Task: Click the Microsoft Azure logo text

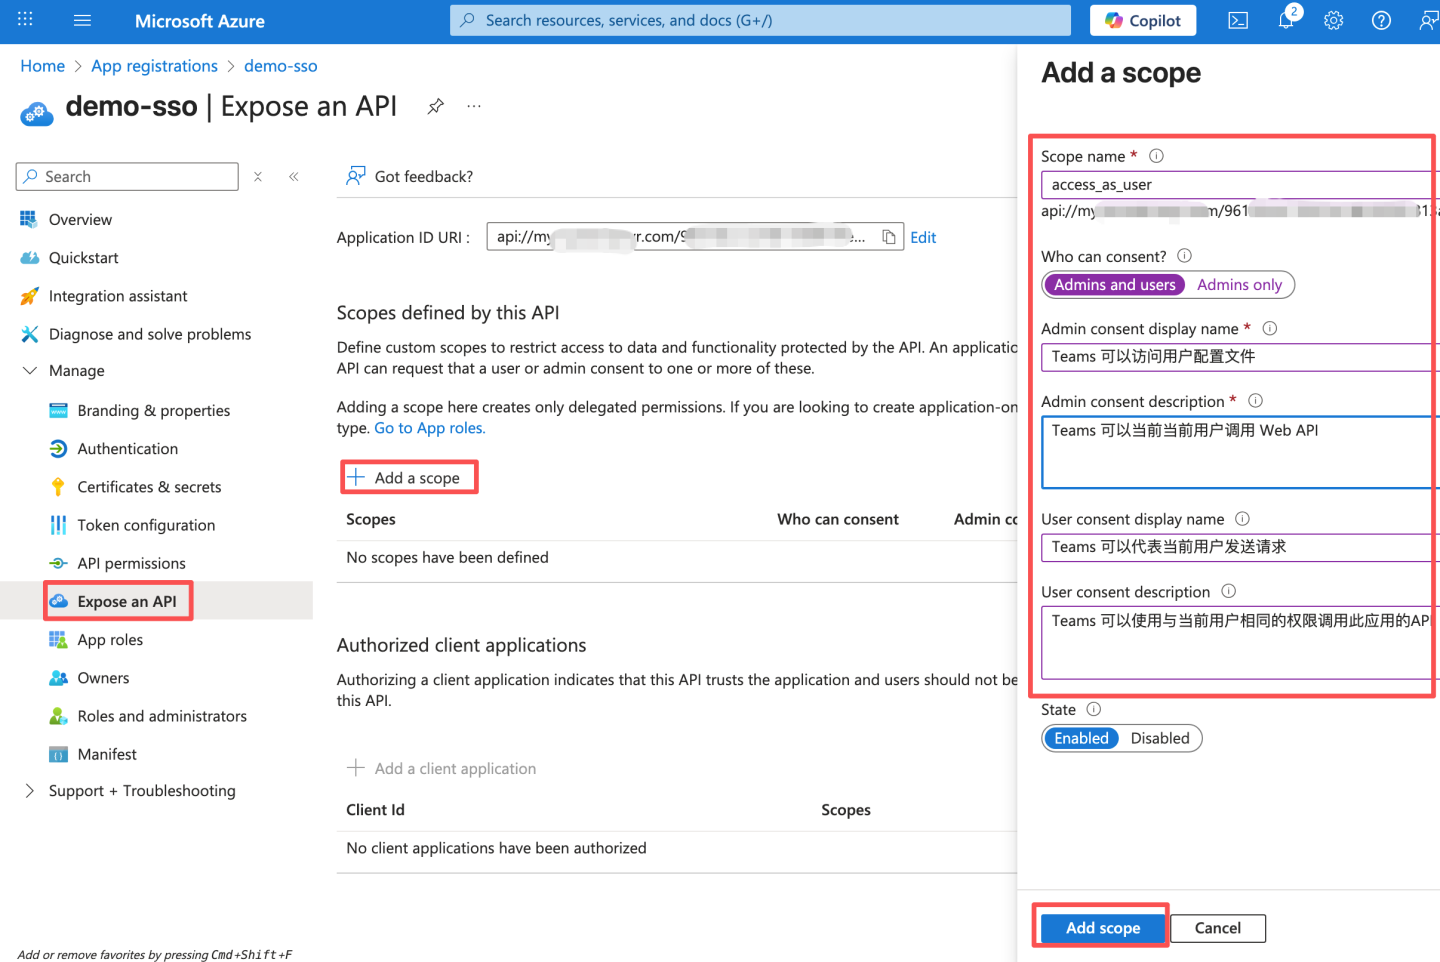Action: [x=200, y=20]
